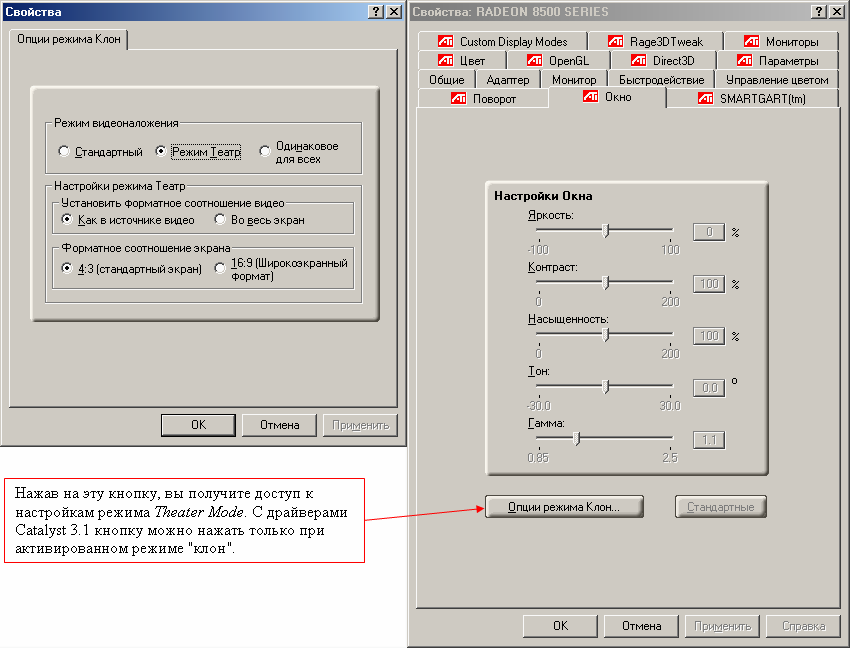Click OK in the Свойства clone dialog
The image size is (850, 648).
198,425
